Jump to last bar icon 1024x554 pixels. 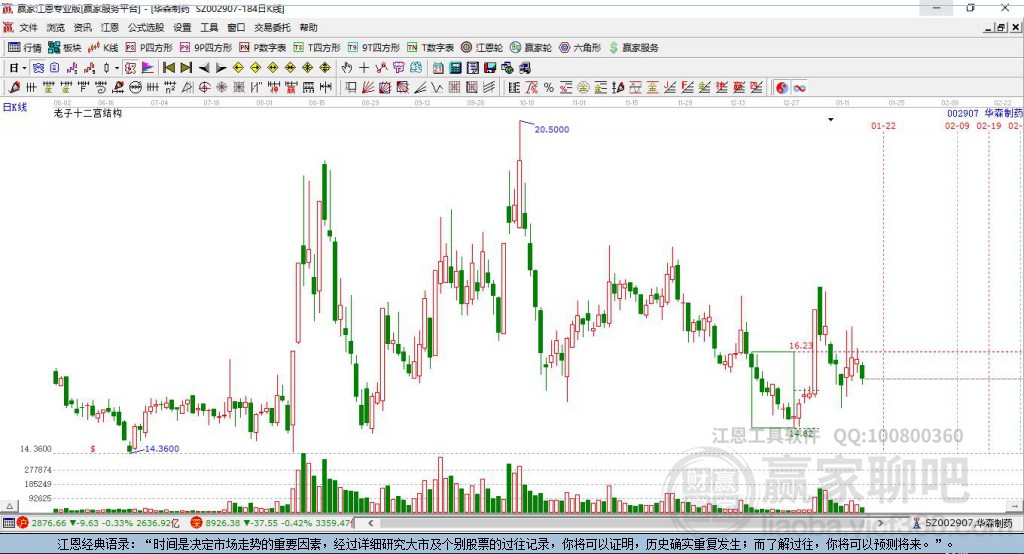186,68
